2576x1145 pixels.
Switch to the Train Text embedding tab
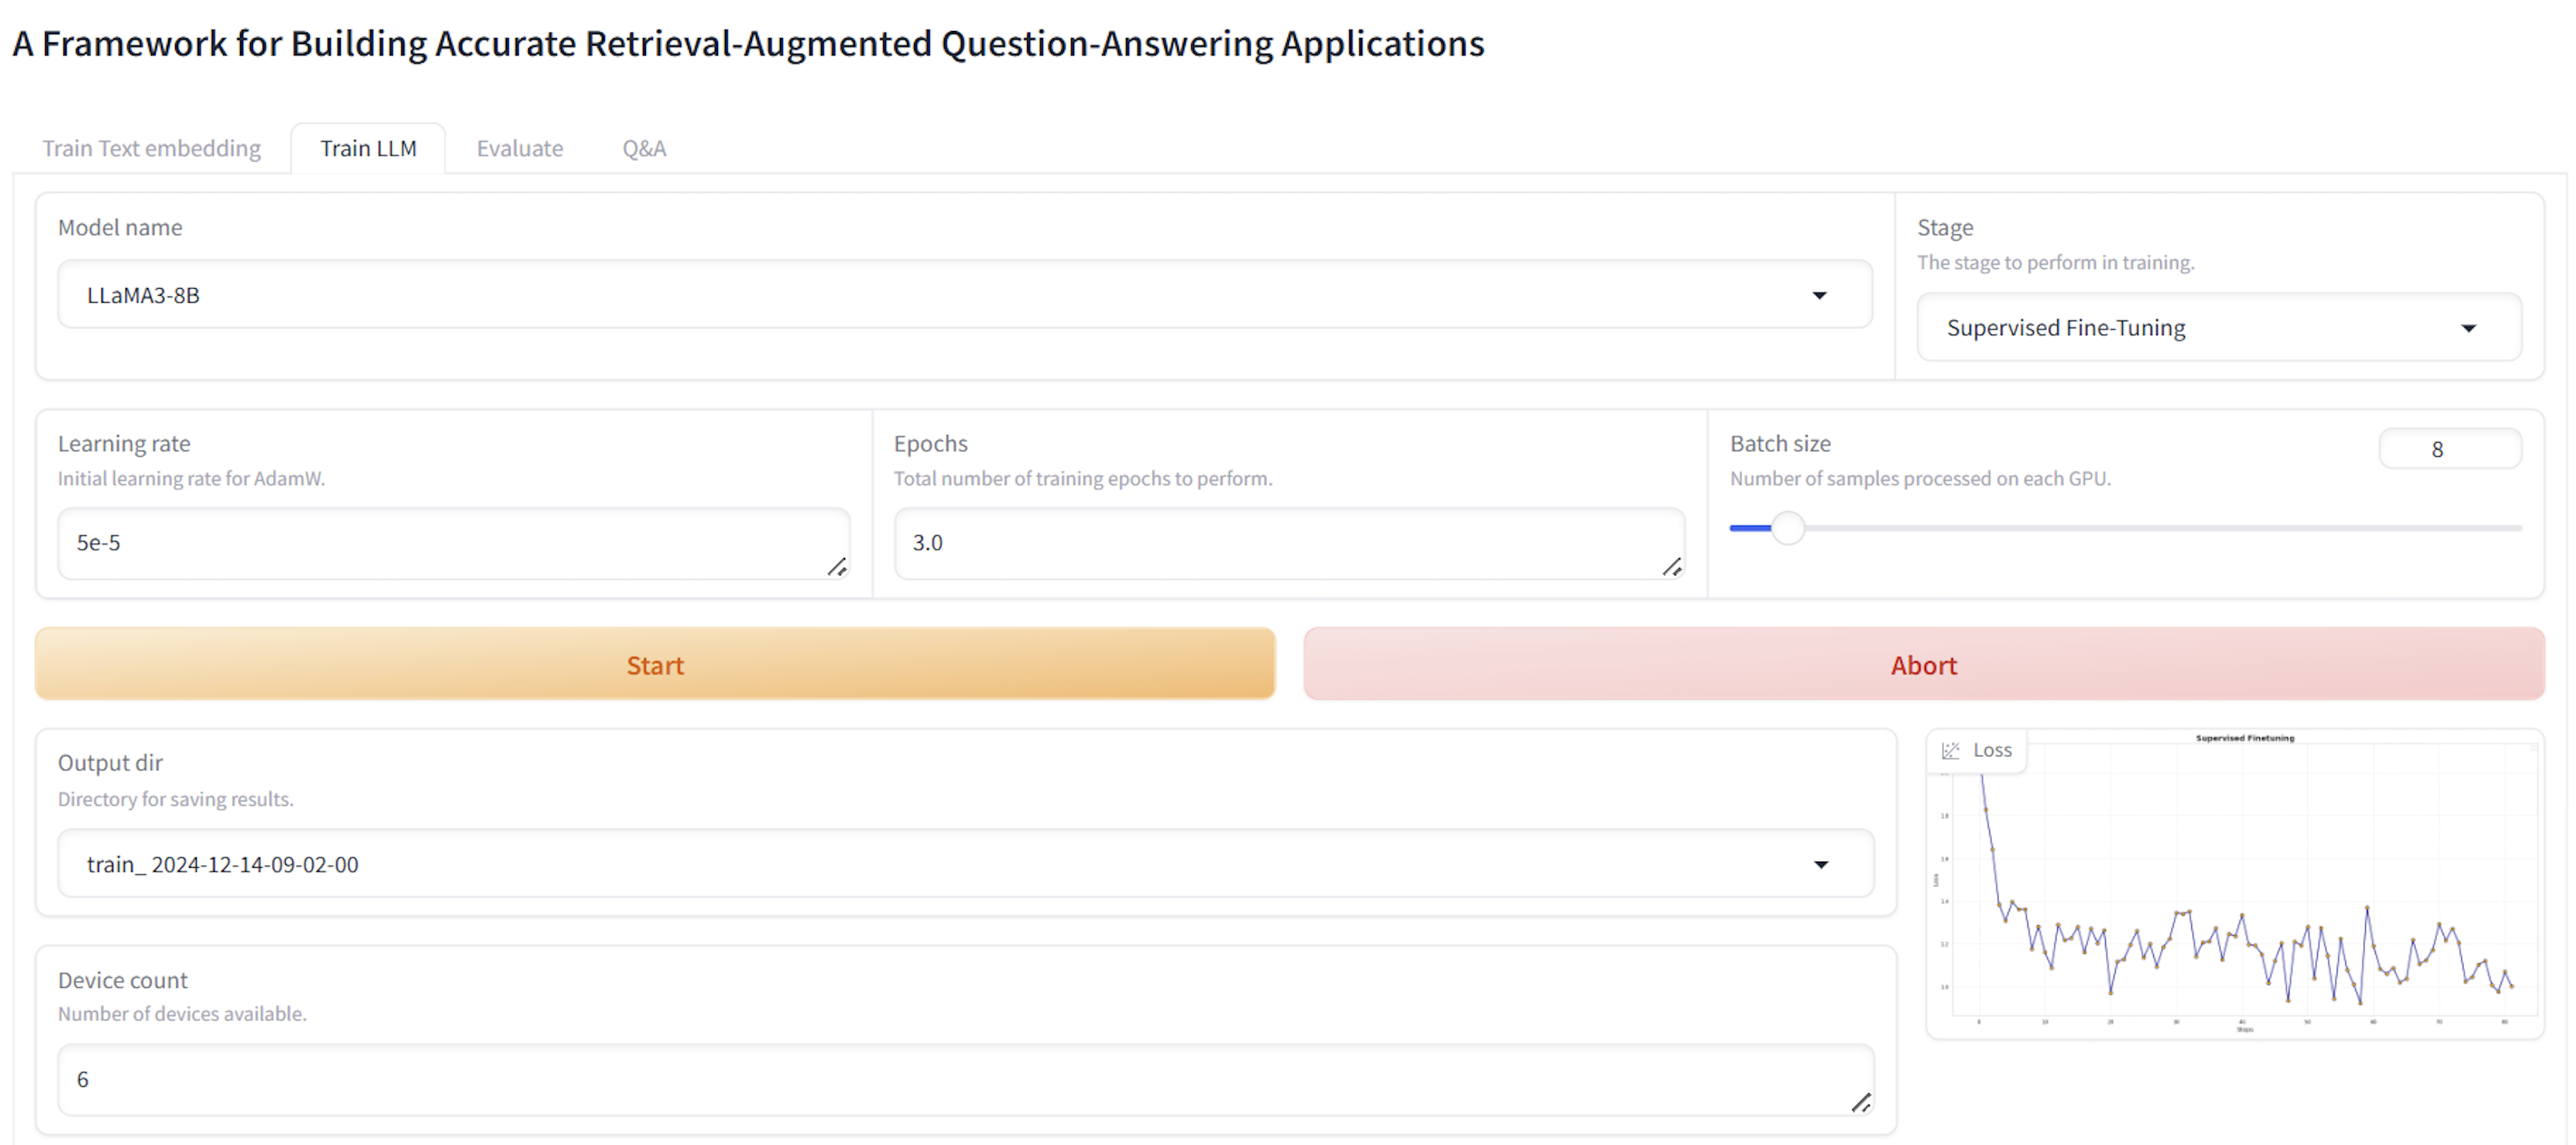pyautogui.click(x=151, y=148)
